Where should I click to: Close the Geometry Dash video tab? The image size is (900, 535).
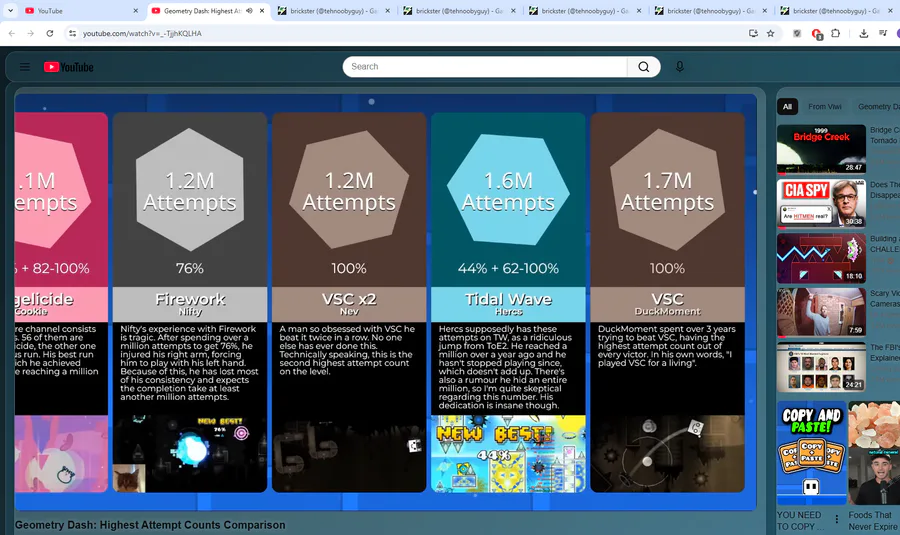coord(262,10)
